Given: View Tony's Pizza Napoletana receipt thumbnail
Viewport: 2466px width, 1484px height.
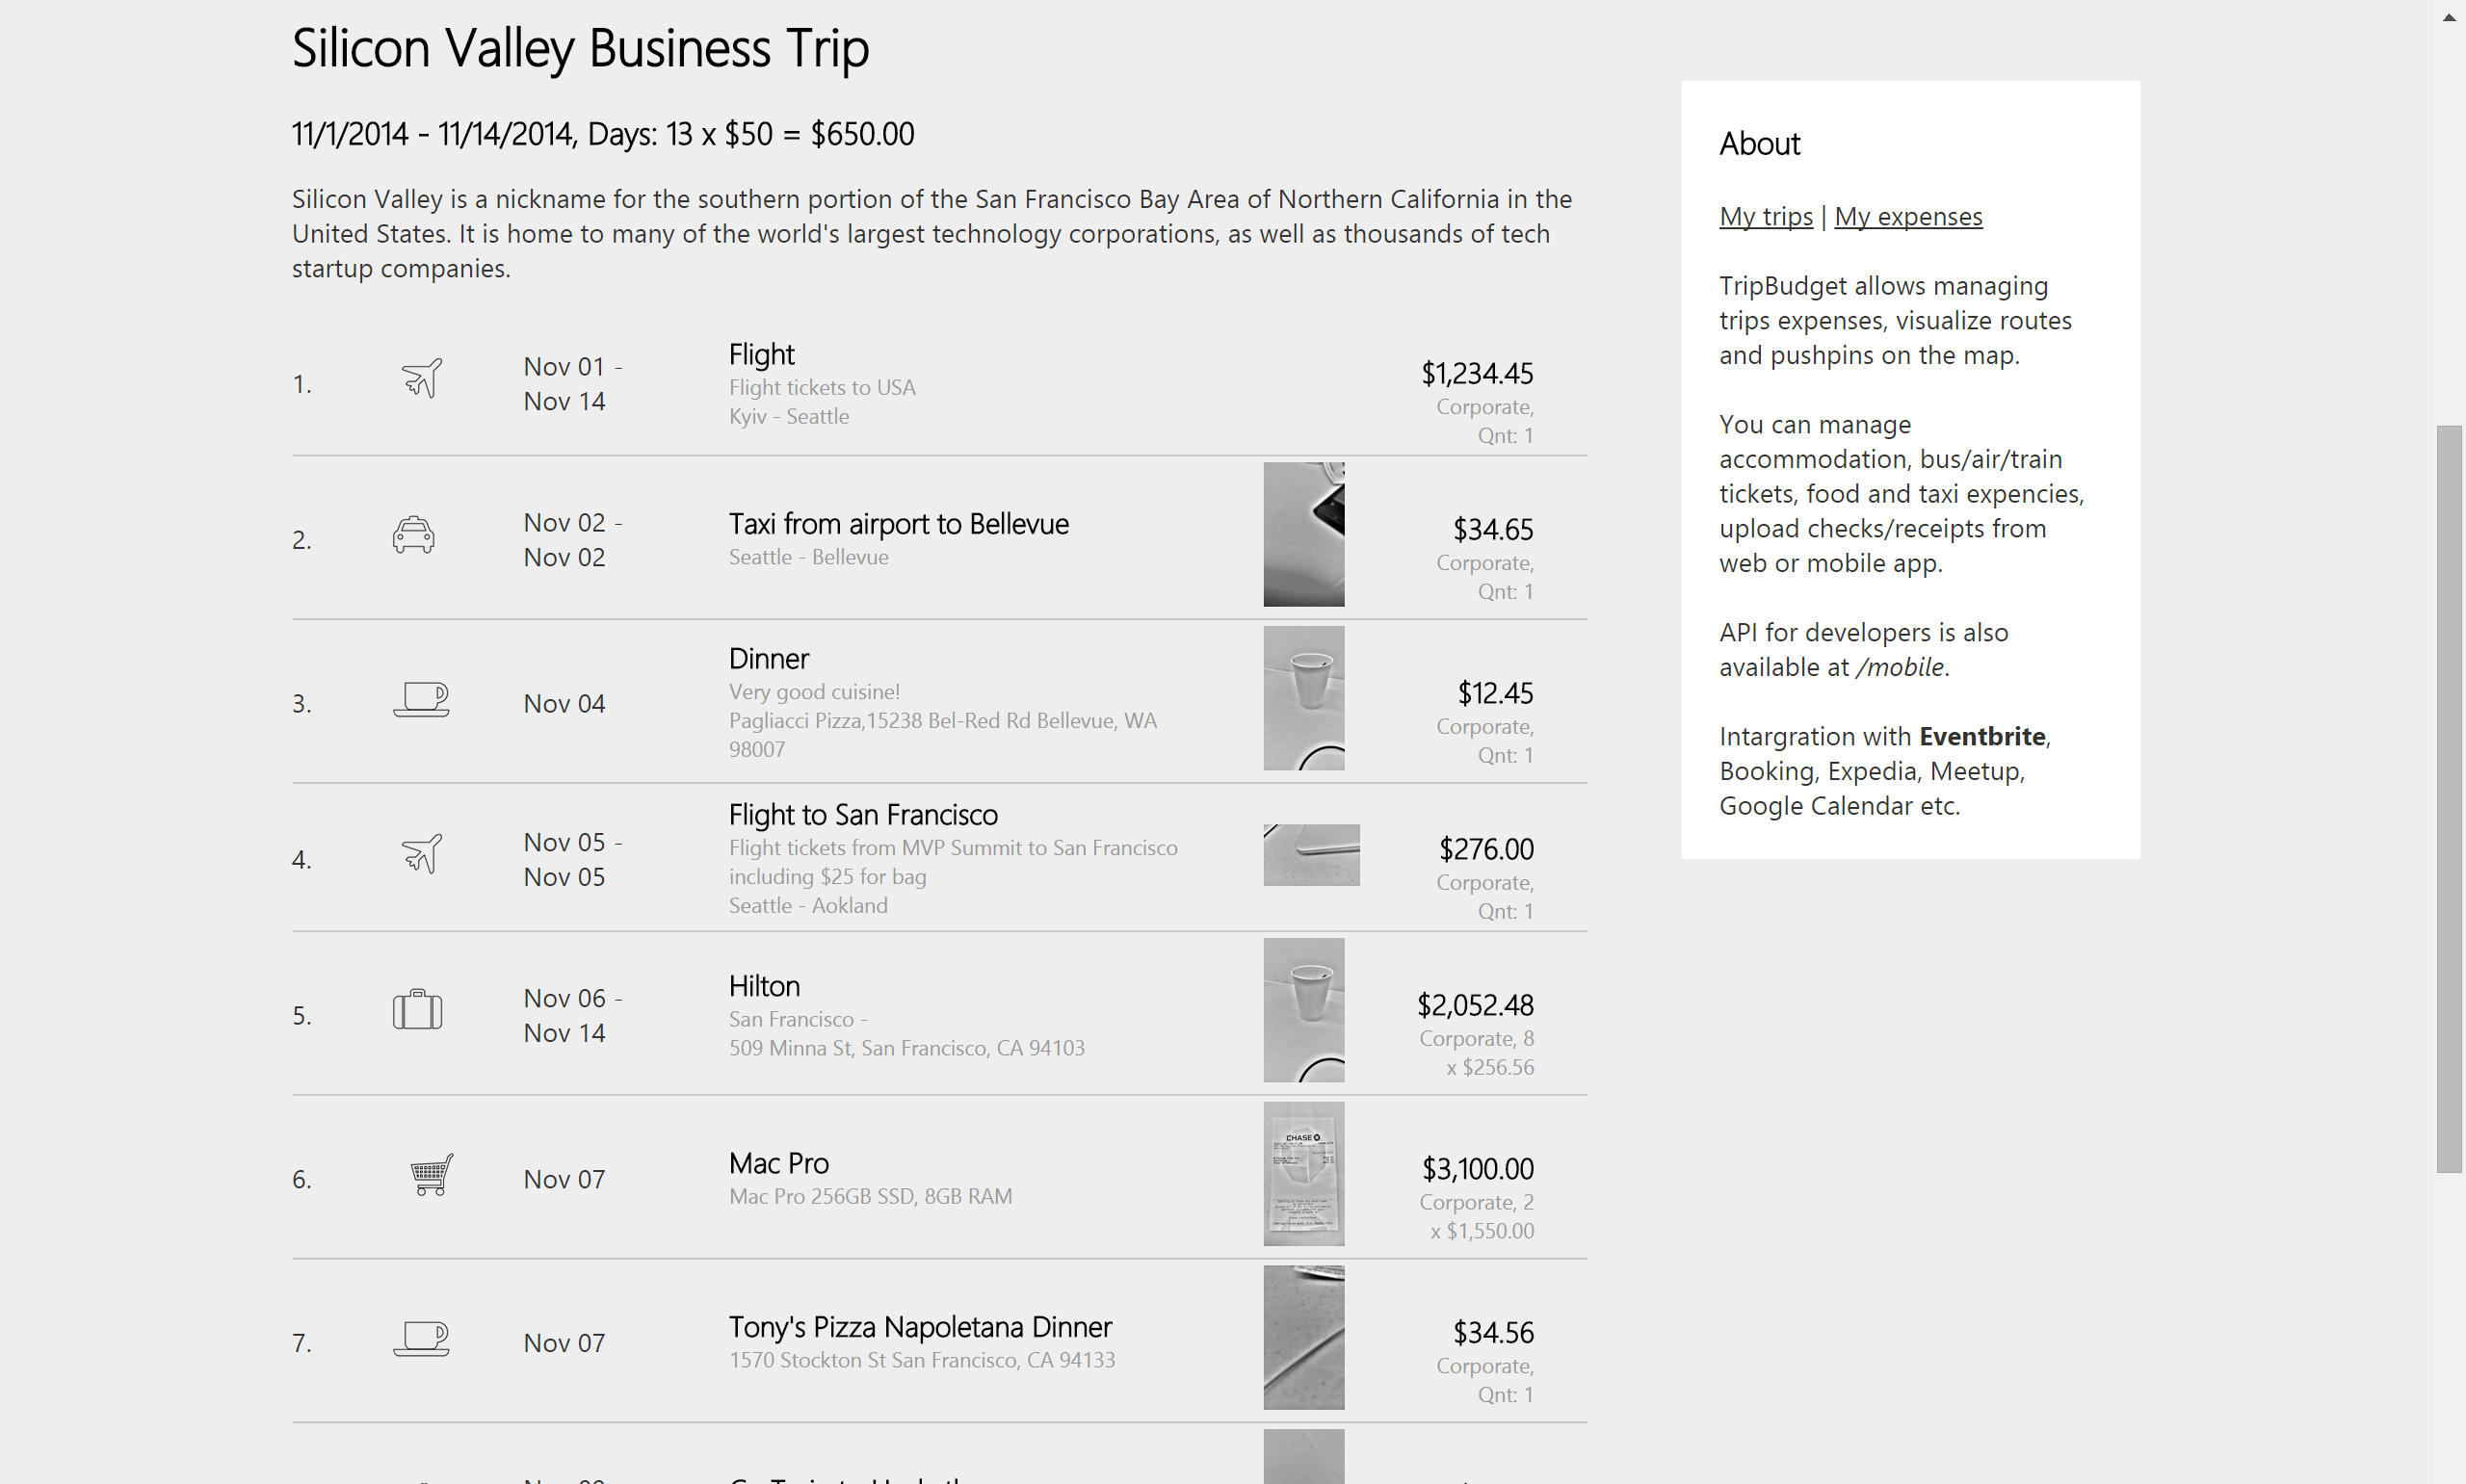Looking at the screenshot, I should pos(1303,1338).
